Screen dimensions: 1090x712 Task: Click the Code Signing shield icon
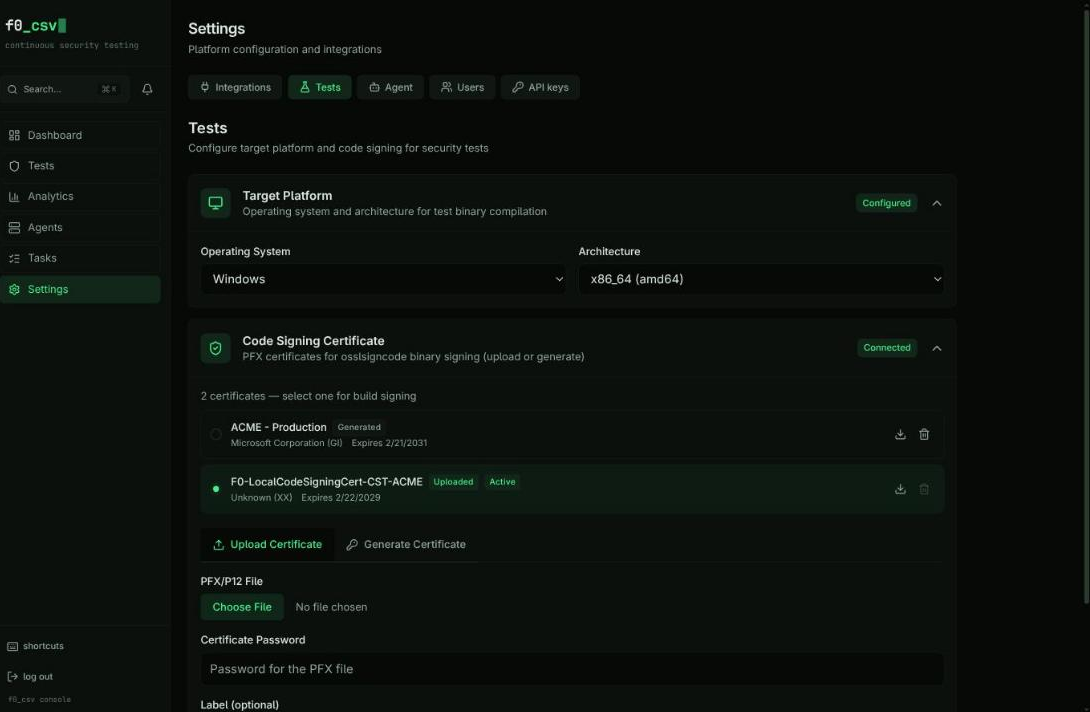(215, 348)
